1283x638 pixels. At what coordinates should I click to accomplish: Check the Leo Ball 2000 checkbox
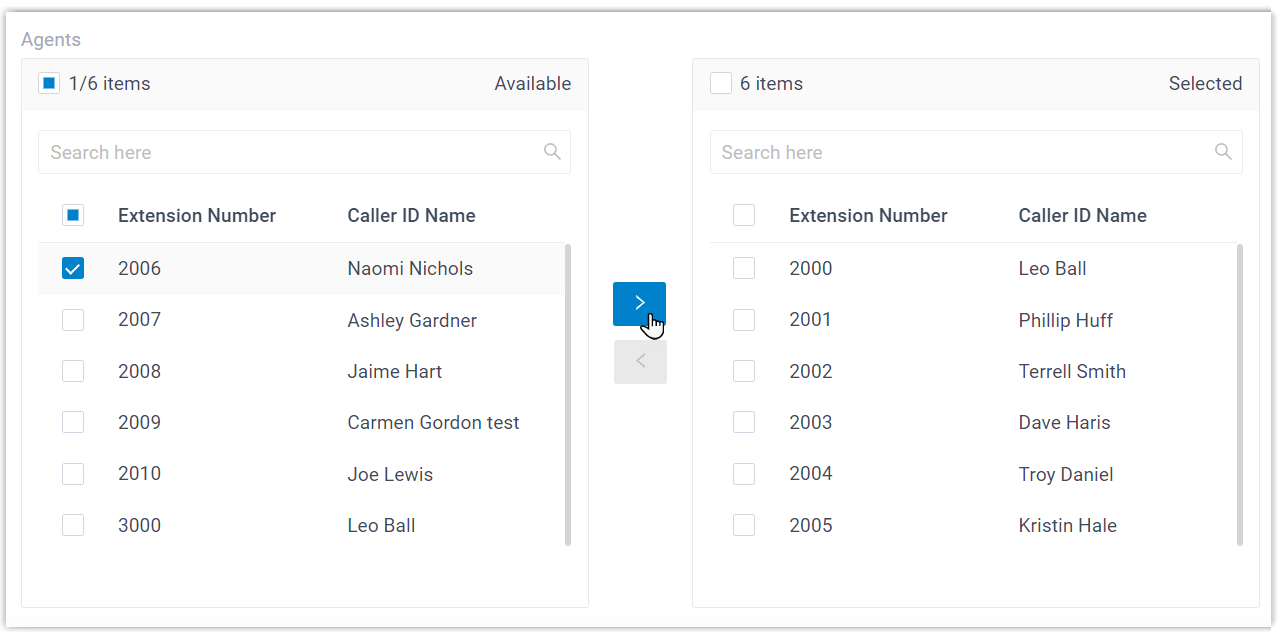click(x=744, y=268)
